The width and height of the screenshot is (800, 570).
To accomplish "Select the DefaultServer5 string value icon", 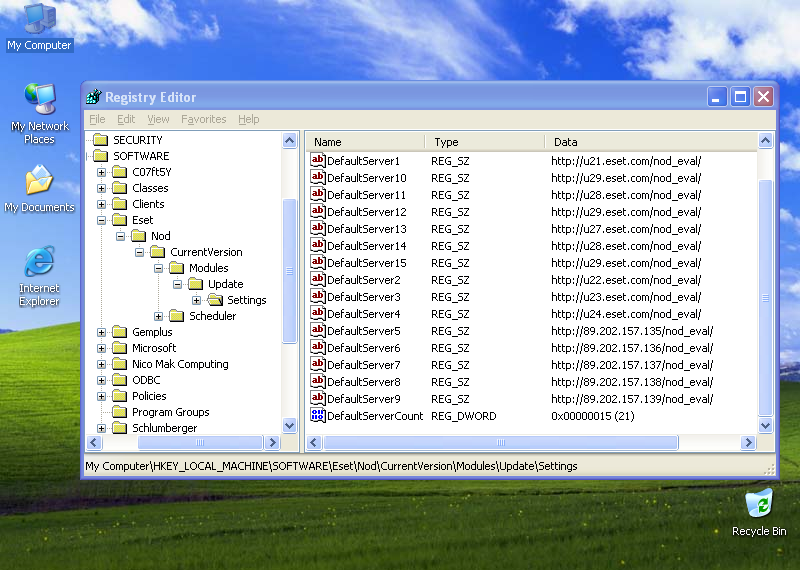I will pyautogui.click(x=318, y=331).
